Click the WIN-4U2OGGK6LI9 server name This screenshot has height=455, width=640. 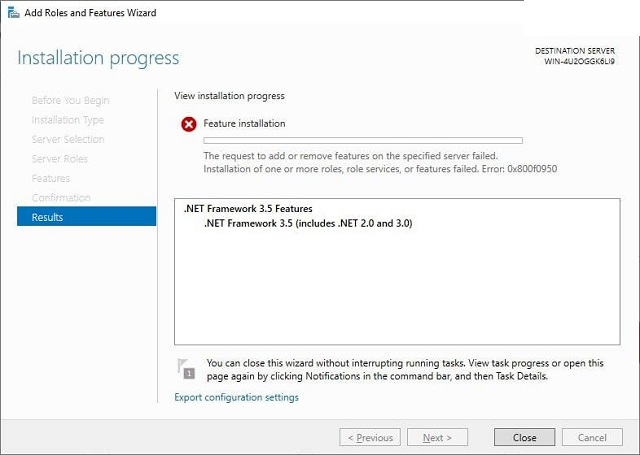[x=579, y=62]
